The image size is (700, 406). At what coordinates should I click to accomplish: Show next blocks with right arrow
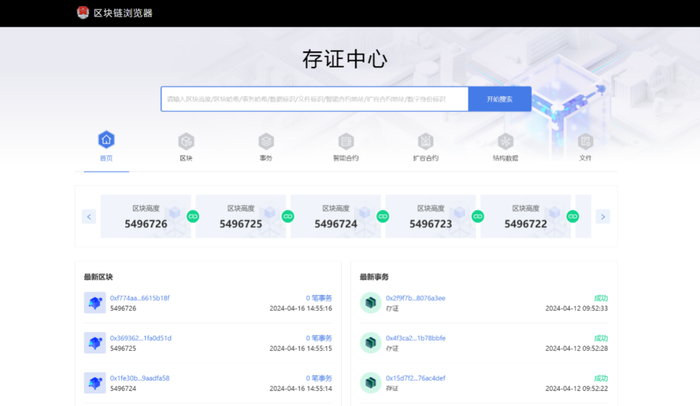coord(603,217)
